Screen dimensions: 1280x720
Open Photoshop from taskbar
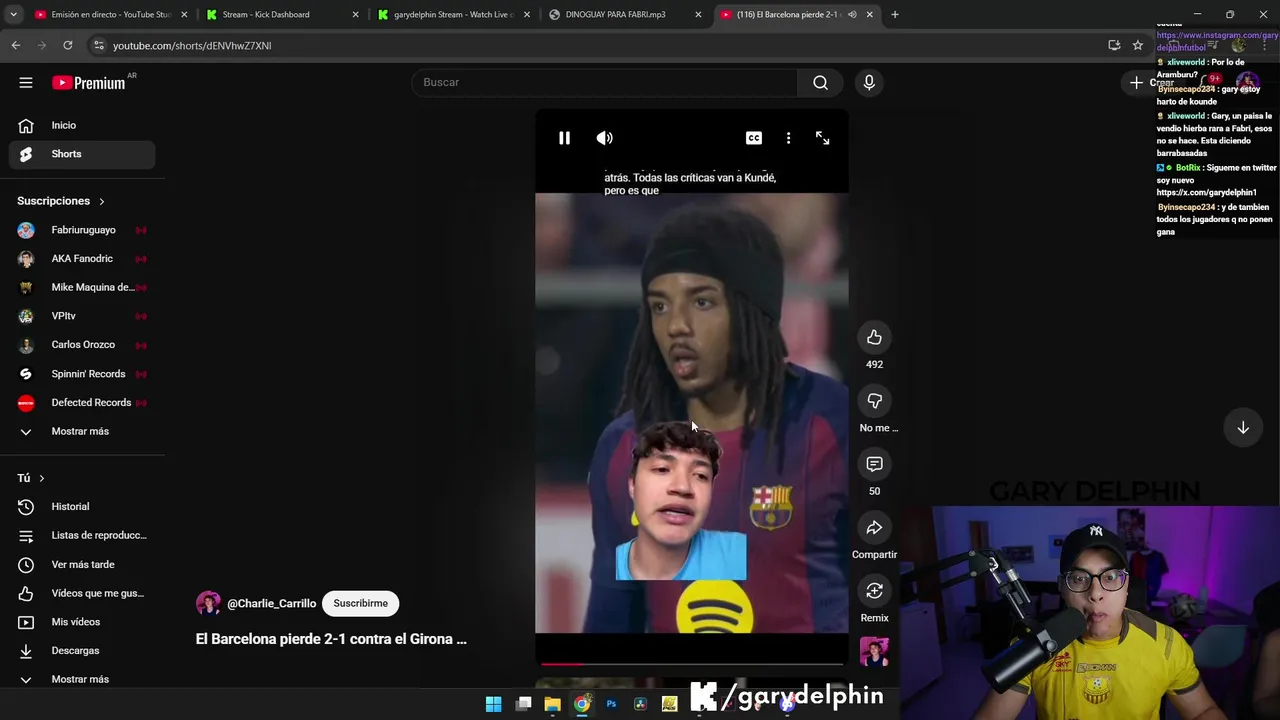[611, 704]
